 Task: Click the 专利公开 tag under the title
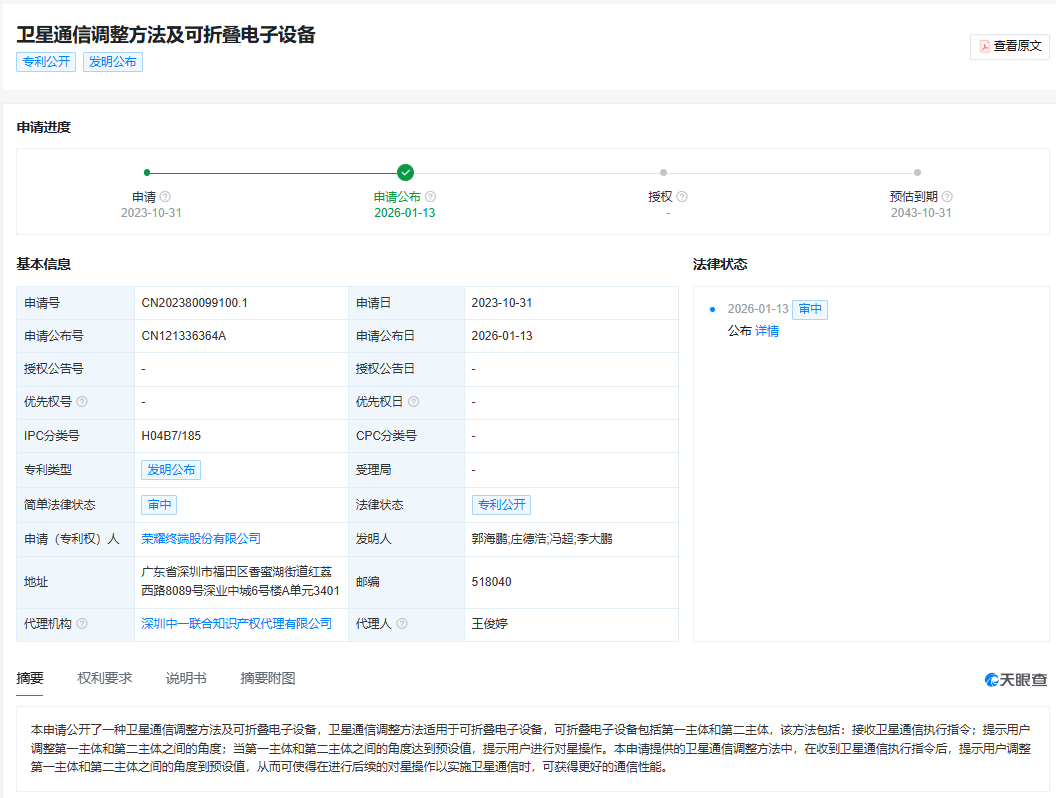click(46, 62)
